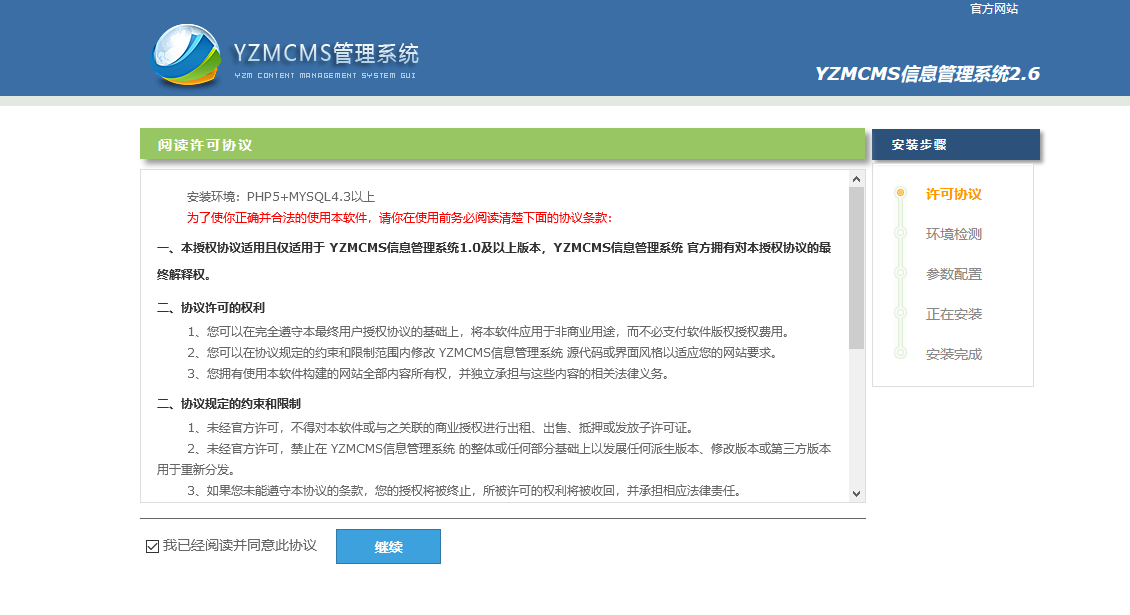Select the 正在安装 step label
The width and height of the screenshot is (1130, 615).
tap(953, 314)
